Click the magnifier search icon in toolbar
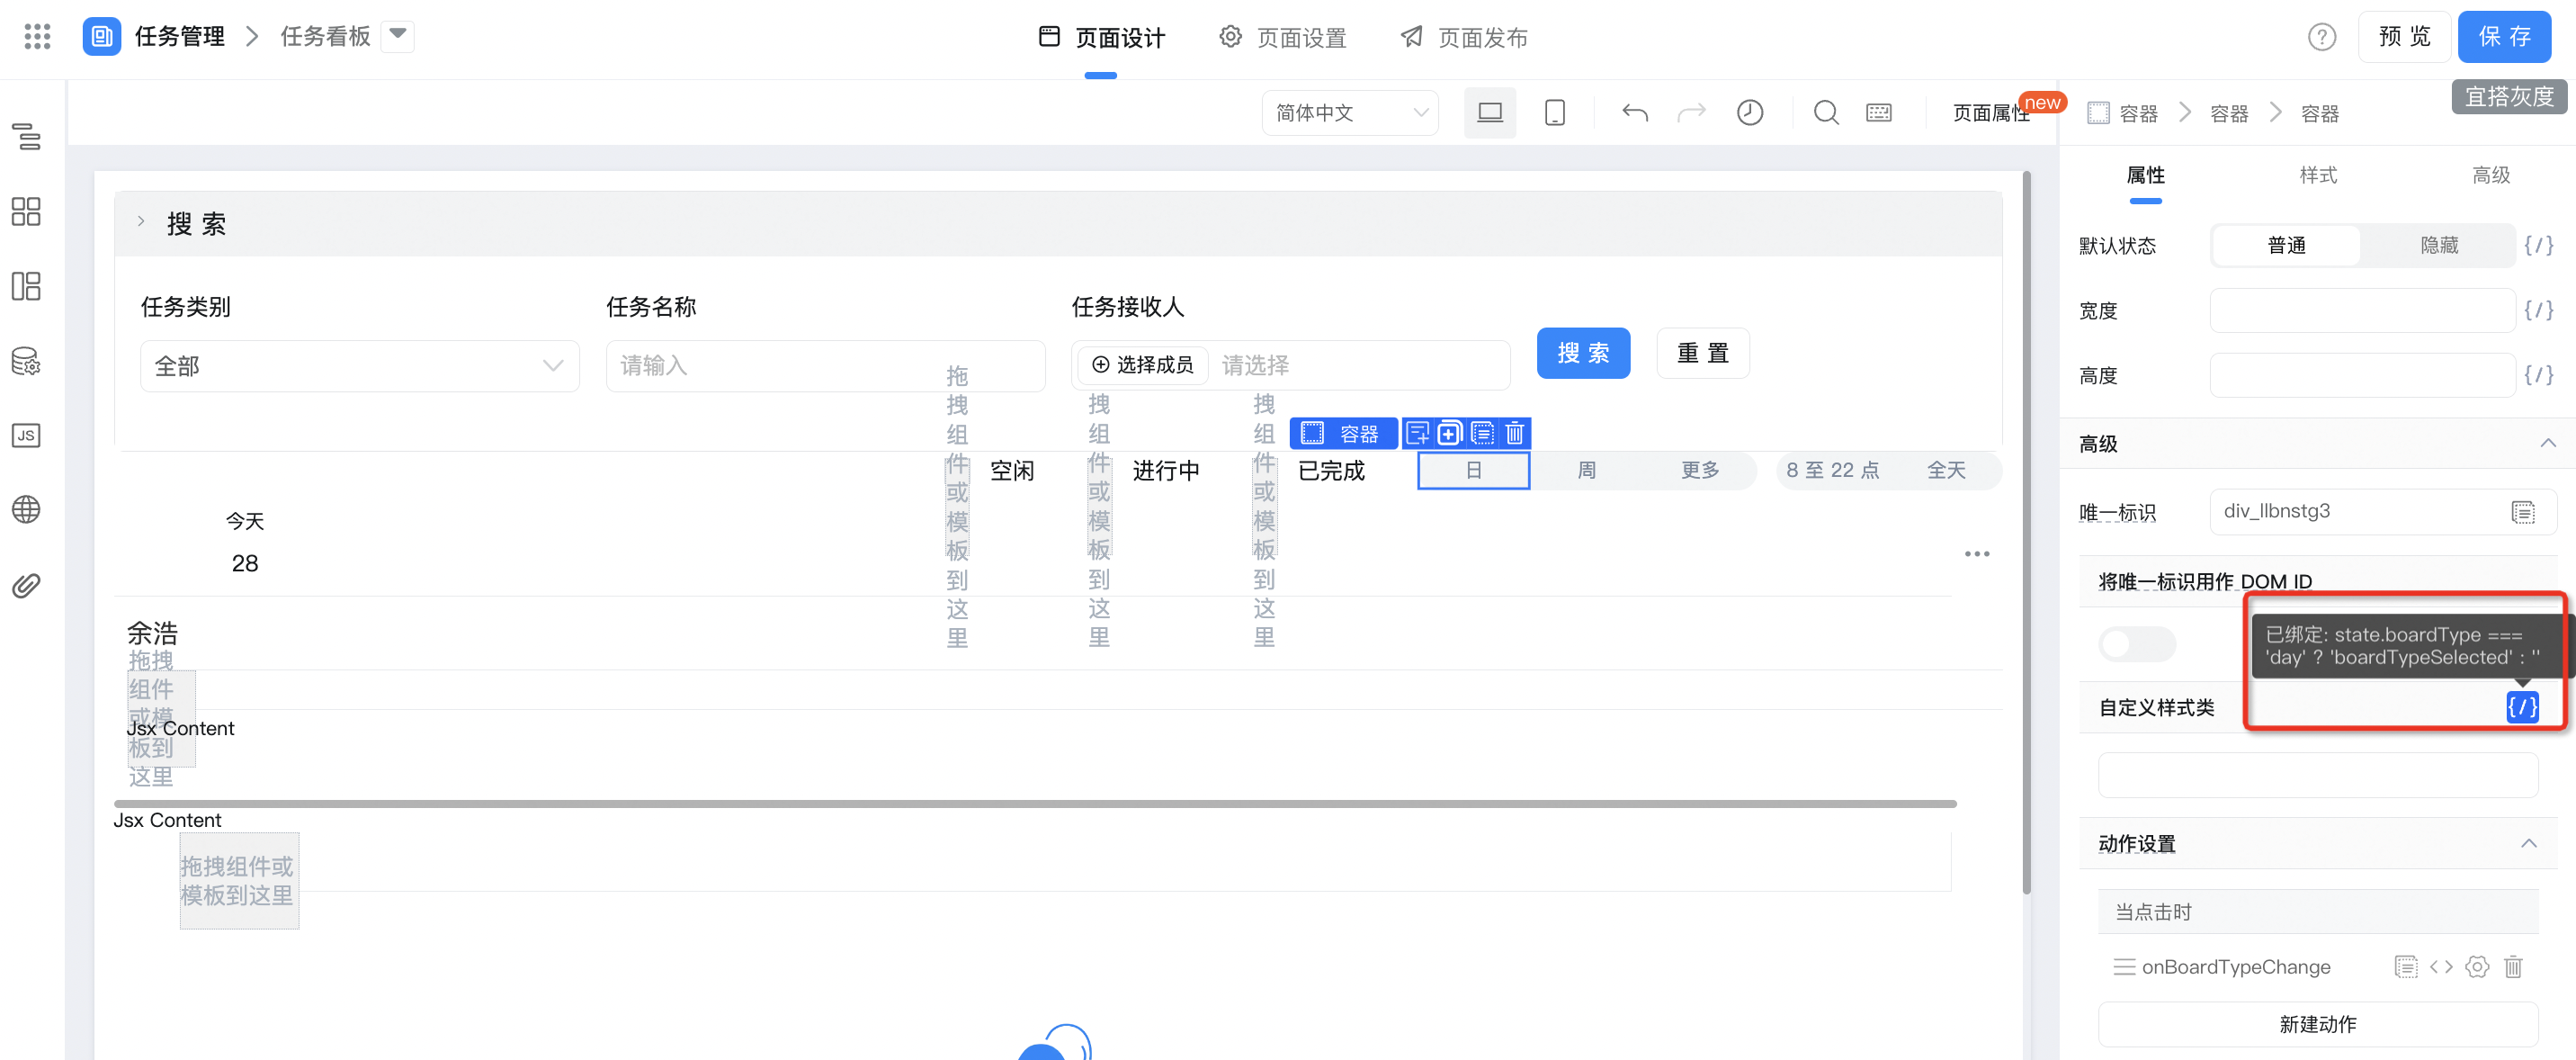Viewport: 2576px width, 1060px height. pos(1826,113)
